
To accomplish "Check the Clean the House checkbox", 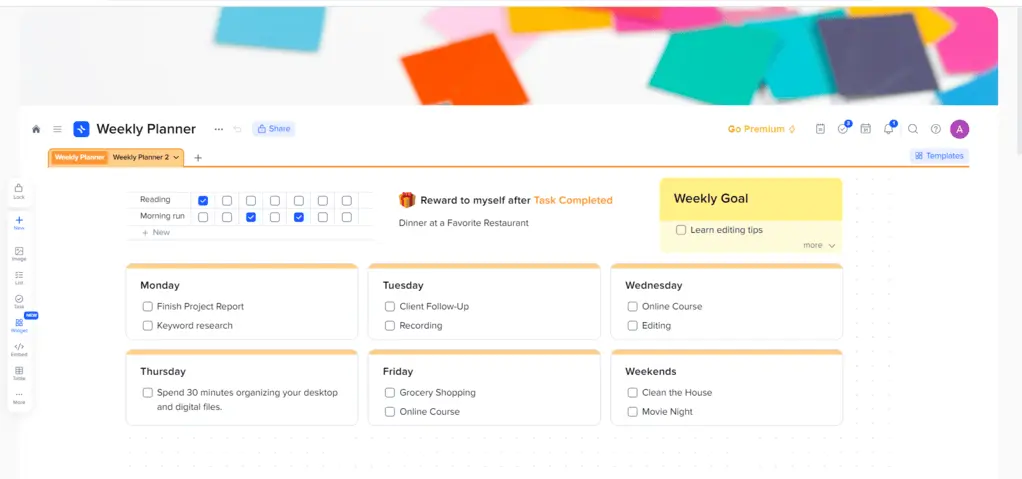I will tap(632, 392).
